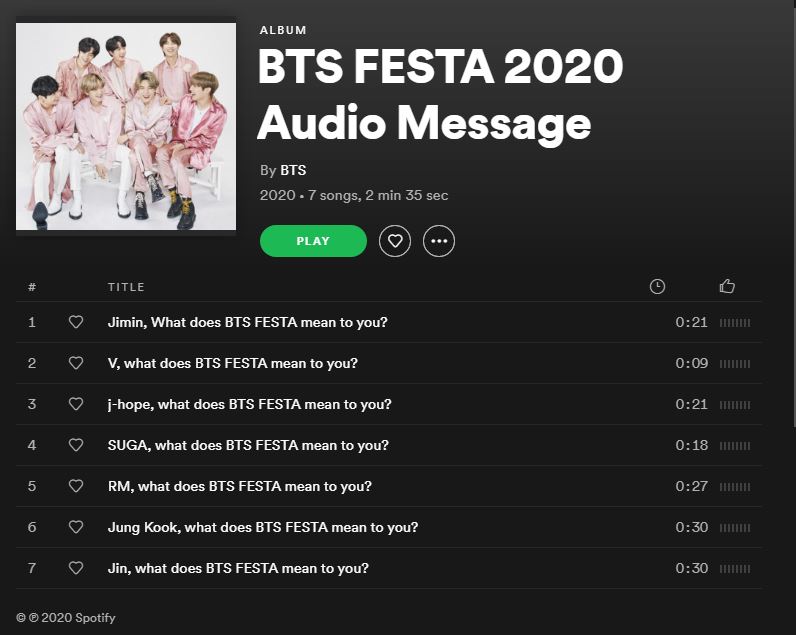Click the album cover artwork thumbnail
Viewport: 796px width, 635px height.
pos(126,126)
